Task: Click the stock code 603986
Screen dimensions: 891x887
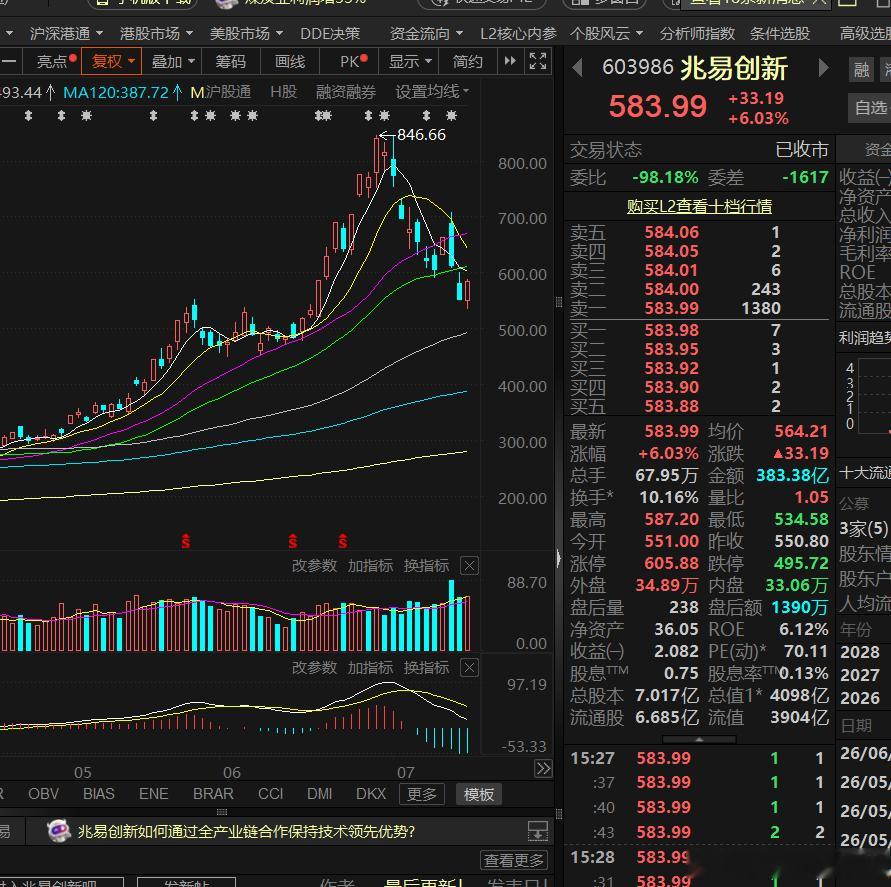Action: coord(638,68)
